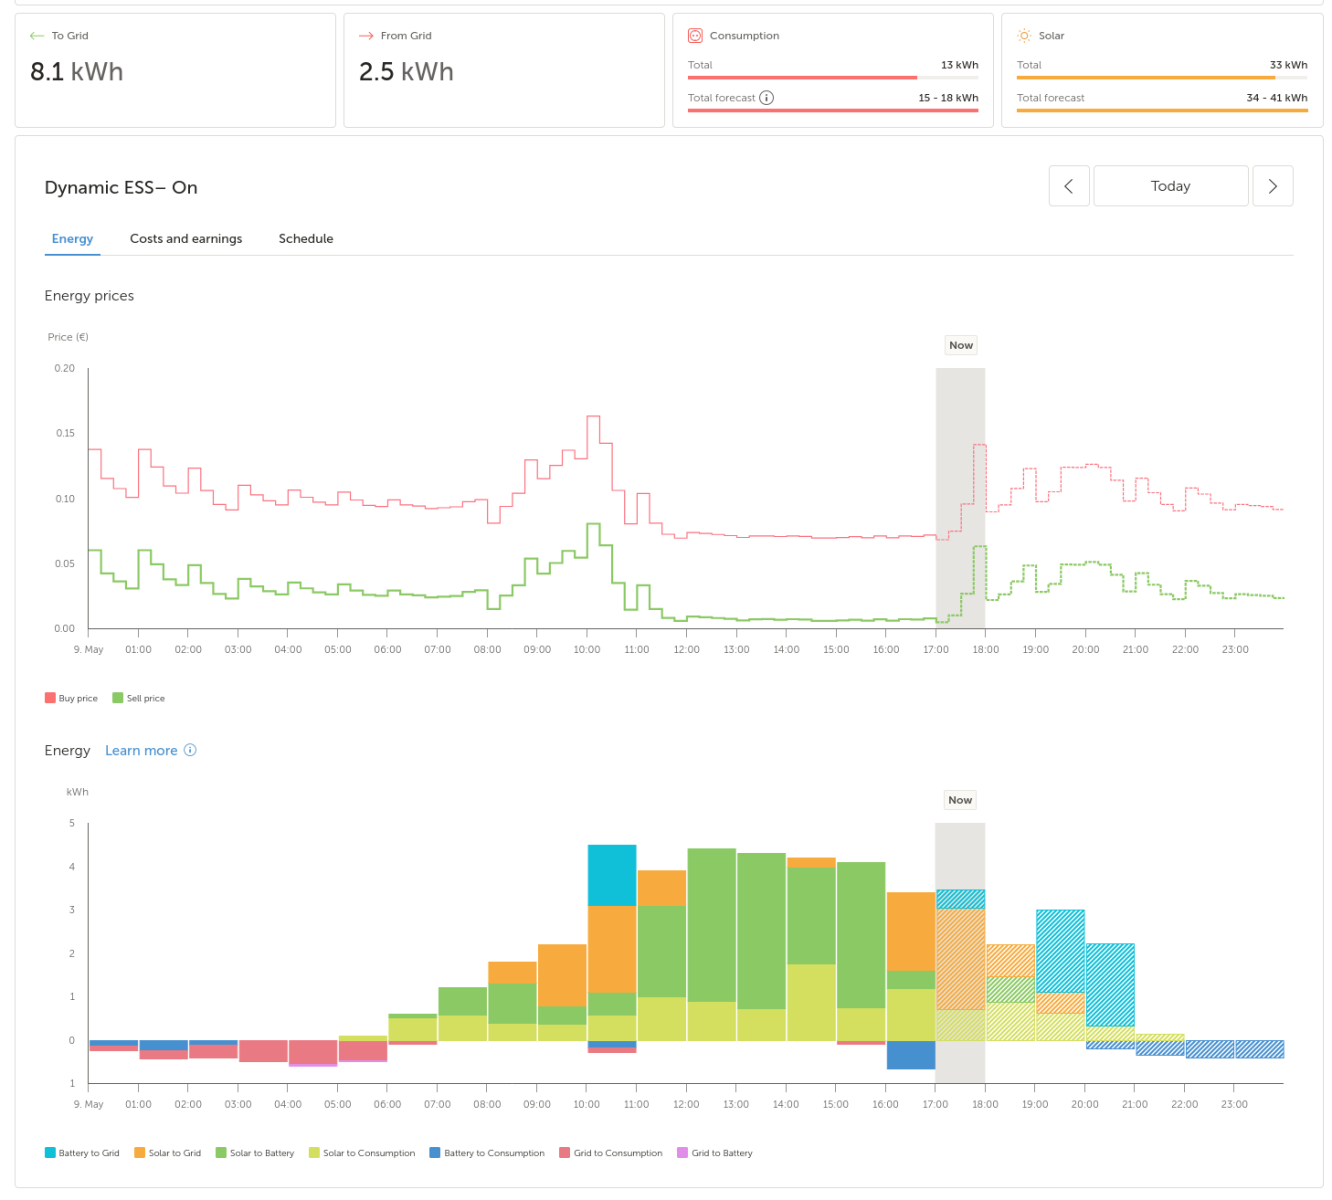The width and height of the screenshot is (1332, 1200).
Task: Click the Solar sun icon
Action: tap(1024, 36)
